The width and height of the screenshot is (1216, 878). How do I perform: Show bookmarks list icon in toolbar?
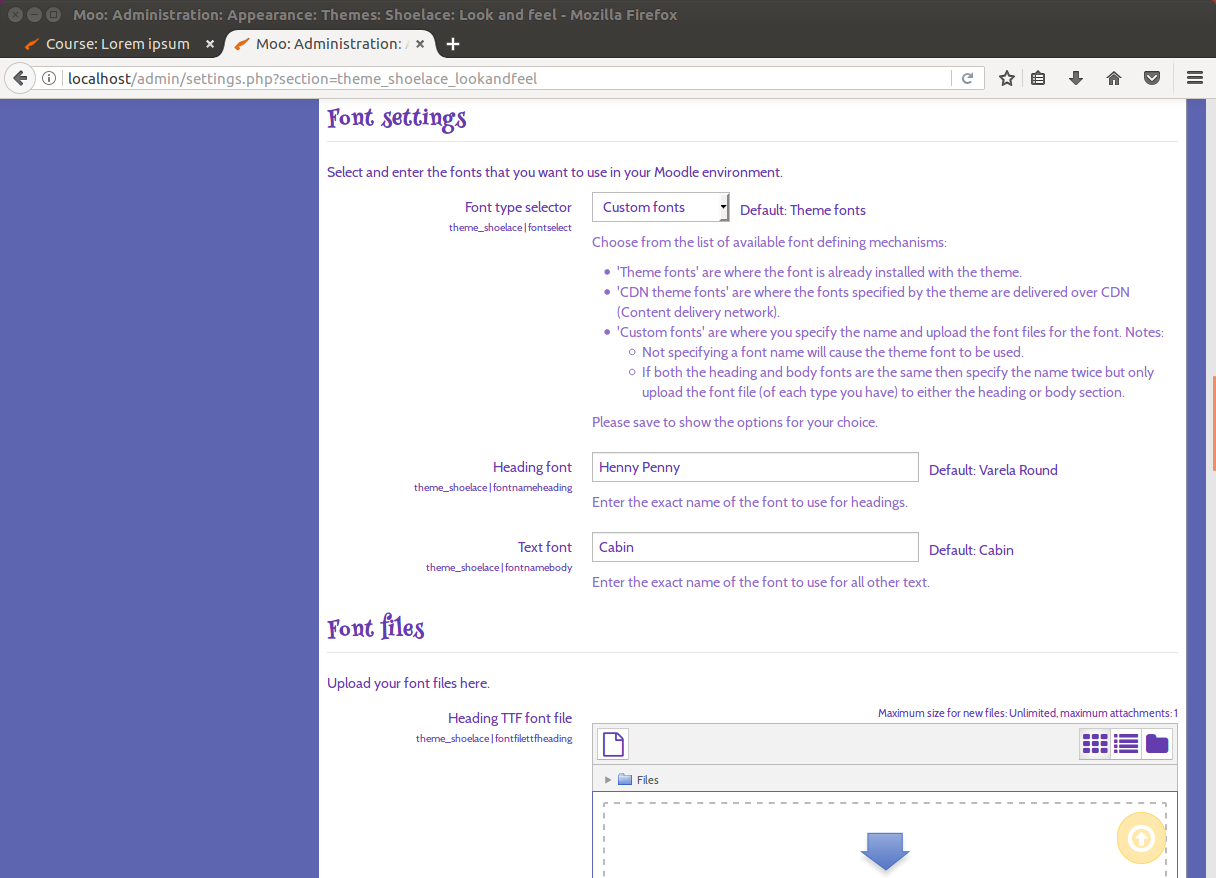pos(1038,78)
